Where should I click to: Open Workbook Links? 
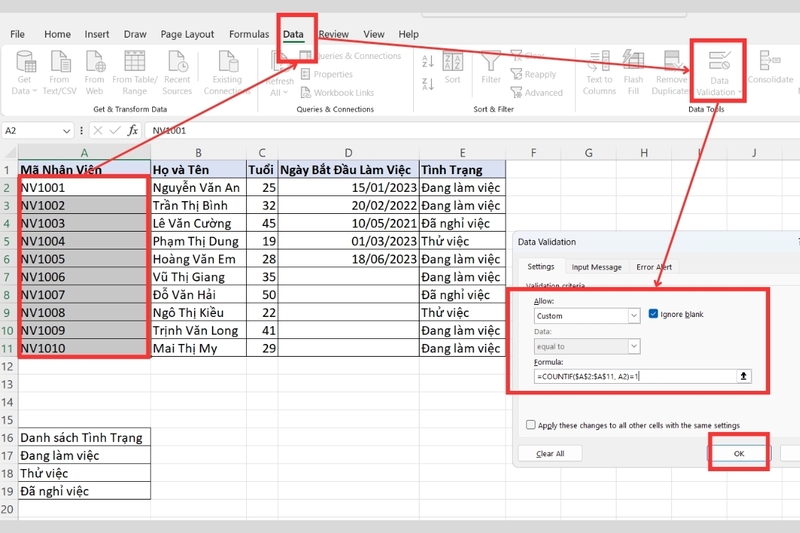[x=338, y=93]
